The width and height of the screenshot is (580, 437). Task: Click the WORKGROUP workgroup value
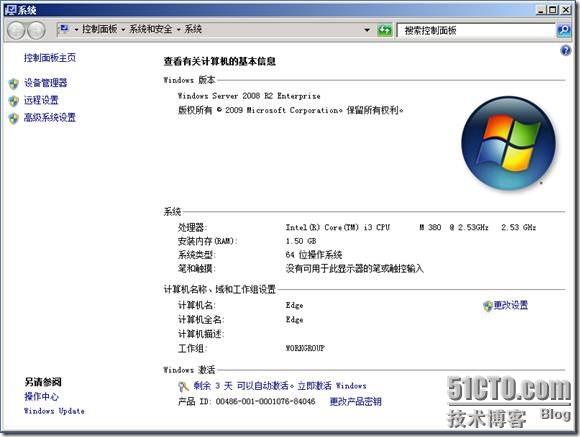tap(305, 348)
